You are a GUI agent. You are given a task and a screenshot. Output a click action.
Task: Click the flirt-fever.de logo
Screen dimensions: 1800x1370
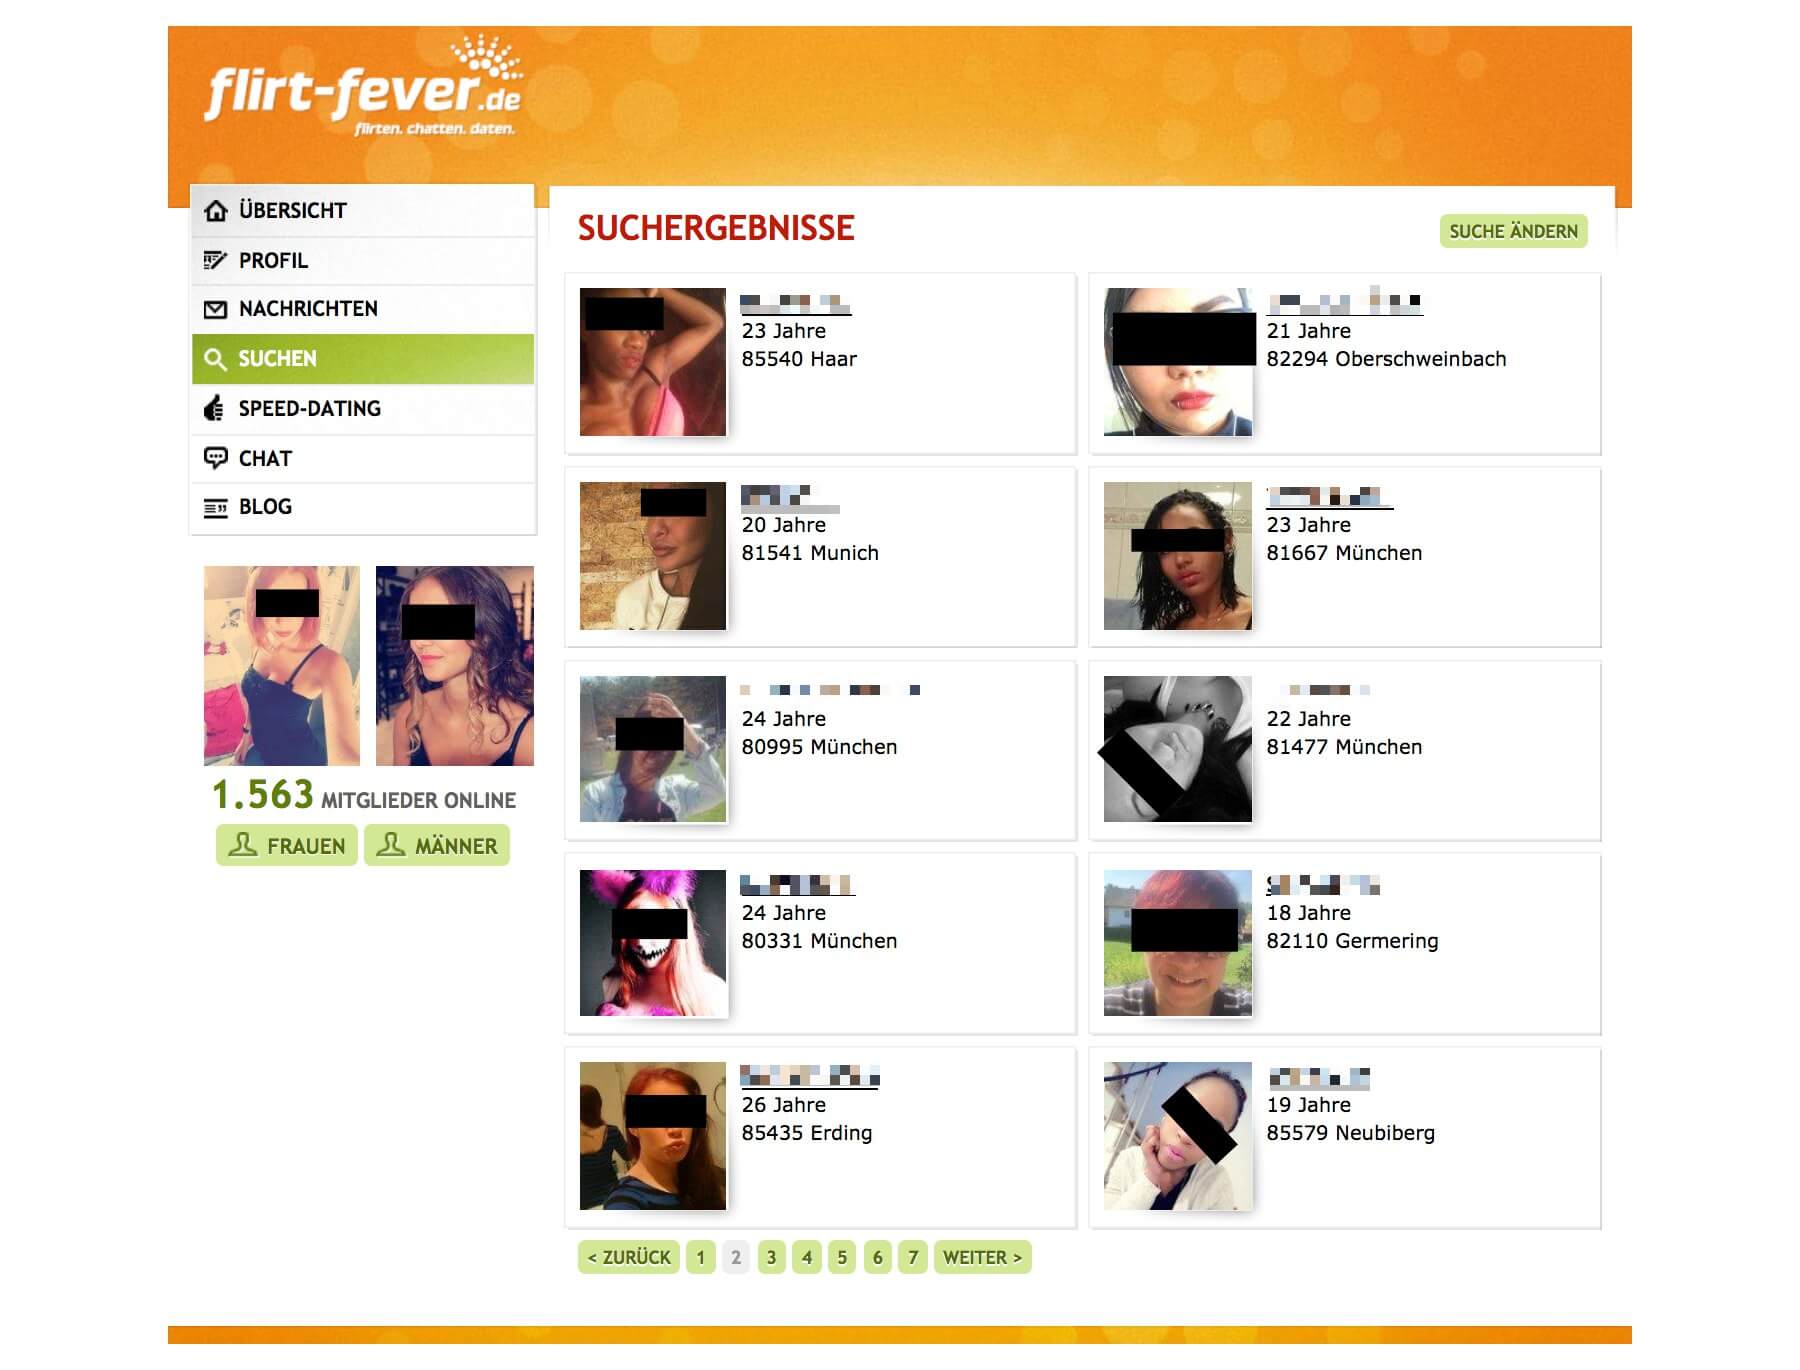coord(363,87)
